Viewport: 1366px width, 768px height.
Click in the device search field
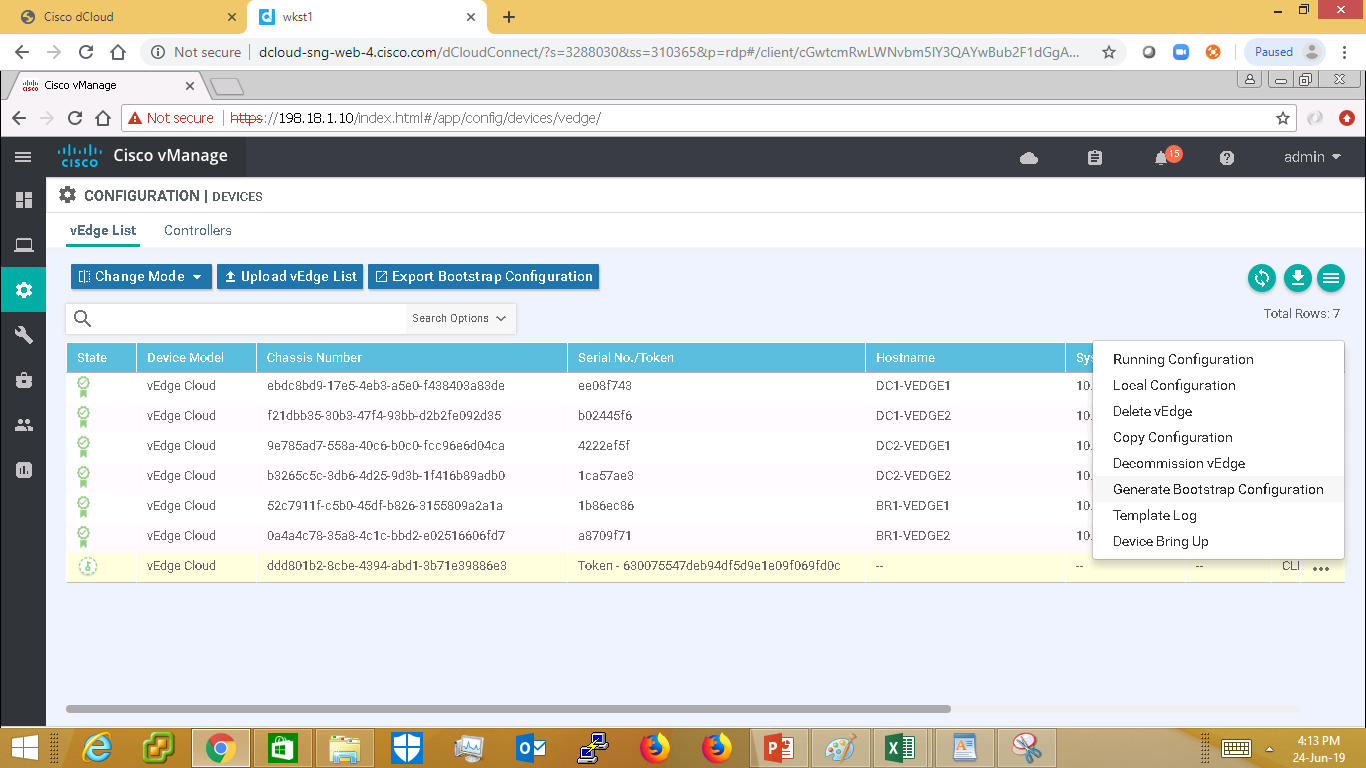(x=250, y=319)
